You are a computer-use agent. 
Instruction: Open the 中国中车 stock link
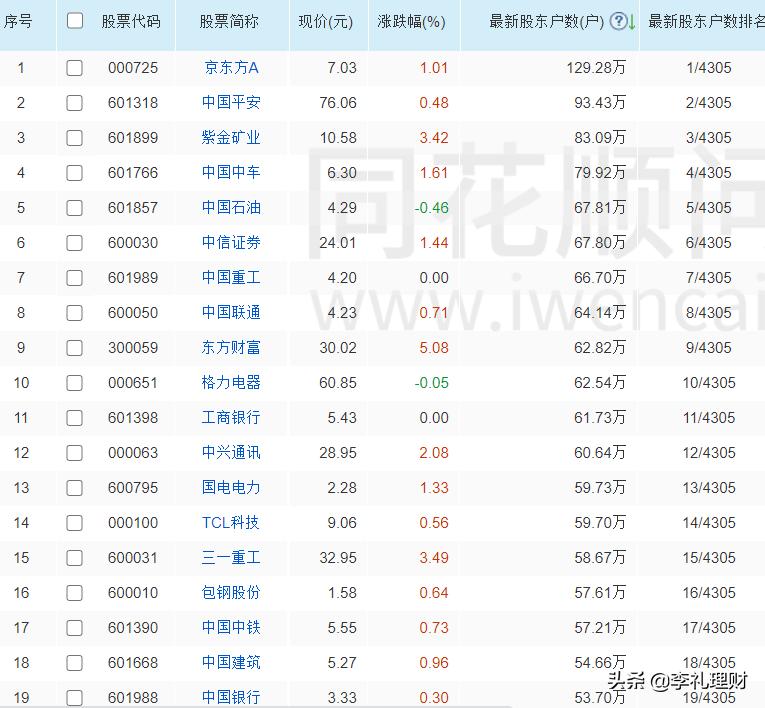(231, 172)
